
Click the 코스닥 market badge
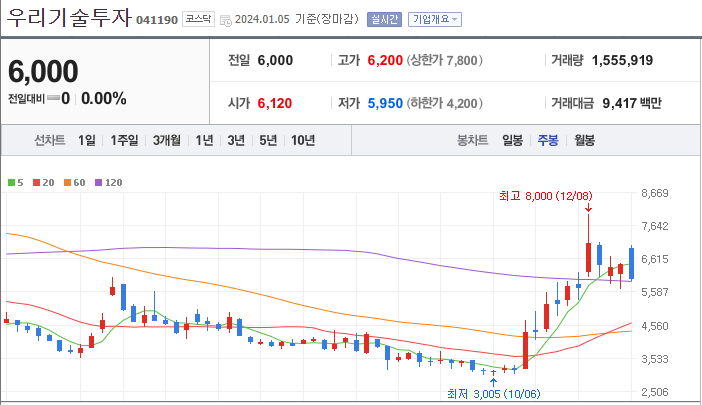coord(198,19)
